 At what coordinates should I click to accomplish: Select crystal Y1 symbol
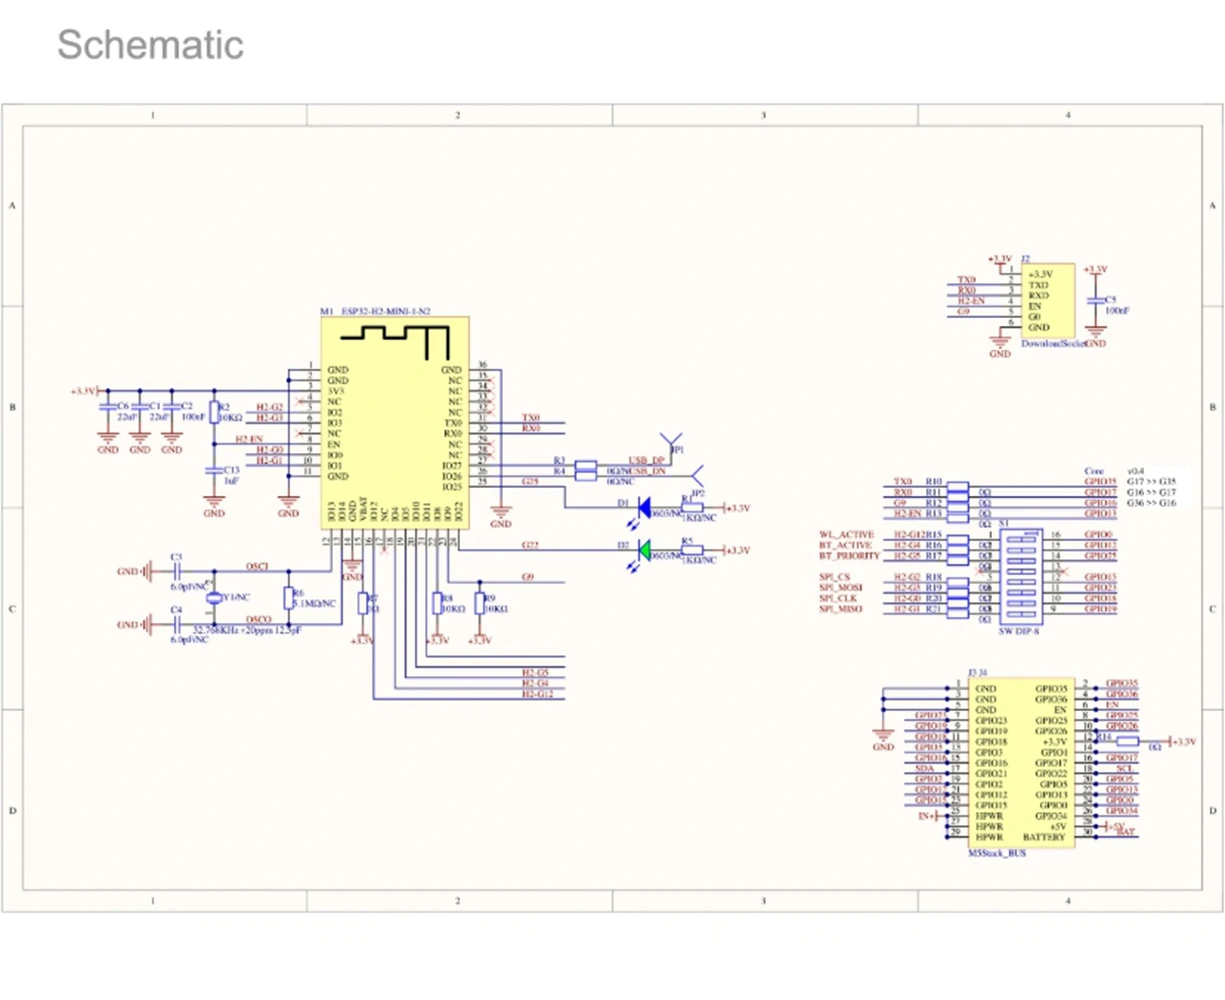pos(213,598)
